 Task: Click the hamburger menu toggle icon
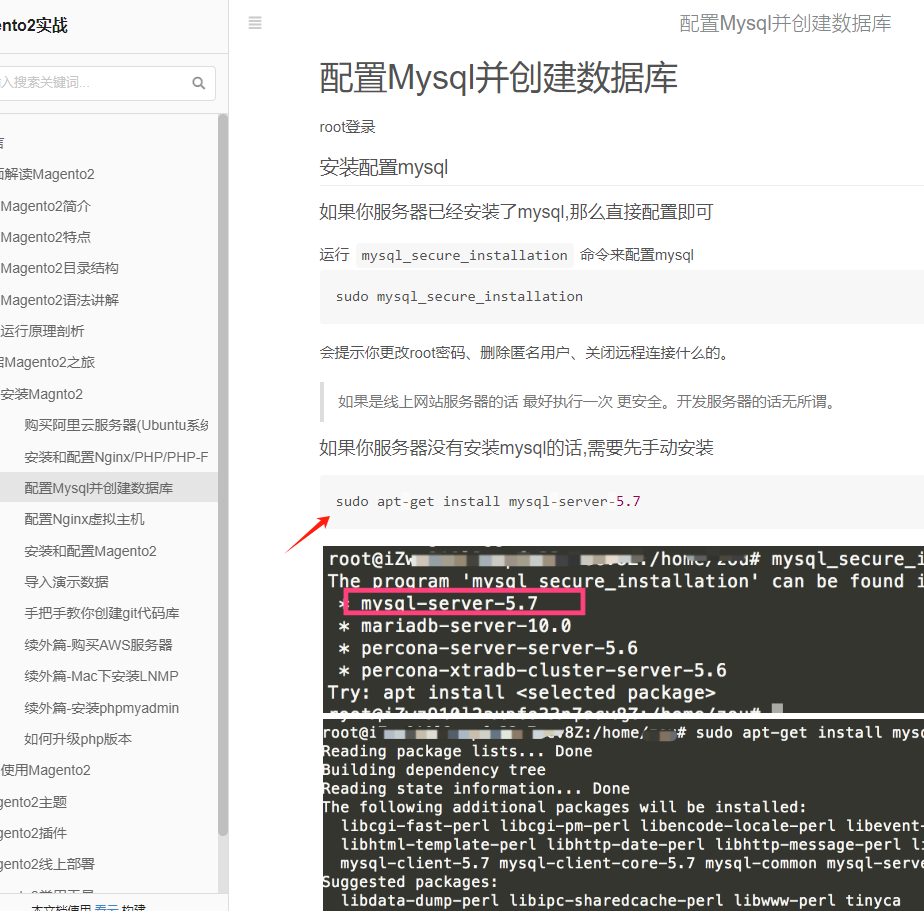coord(255,23)
